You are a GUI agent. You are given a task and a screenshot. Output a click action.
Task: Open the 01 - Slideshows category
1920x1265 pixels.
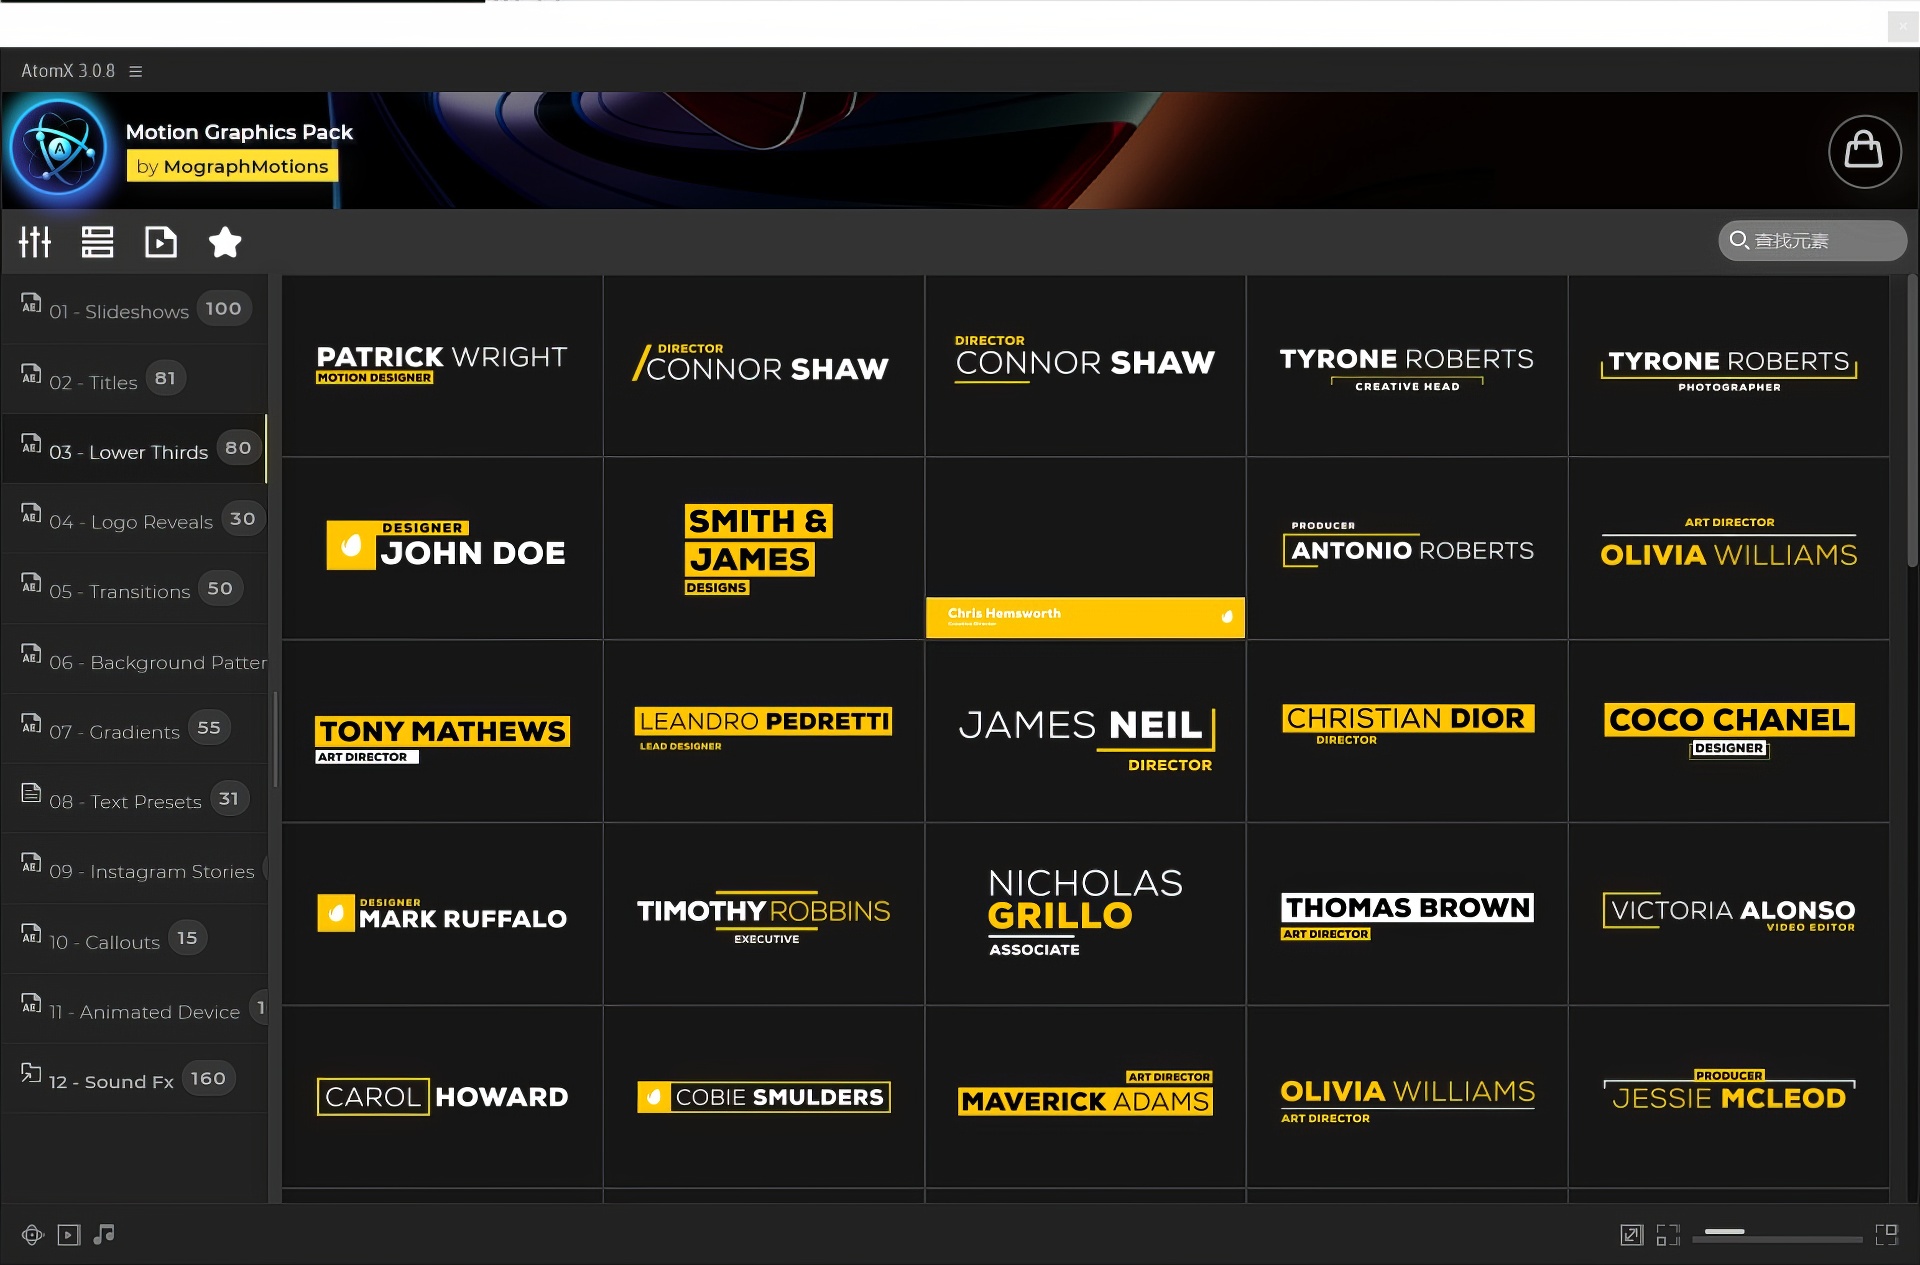coord(135,310)
